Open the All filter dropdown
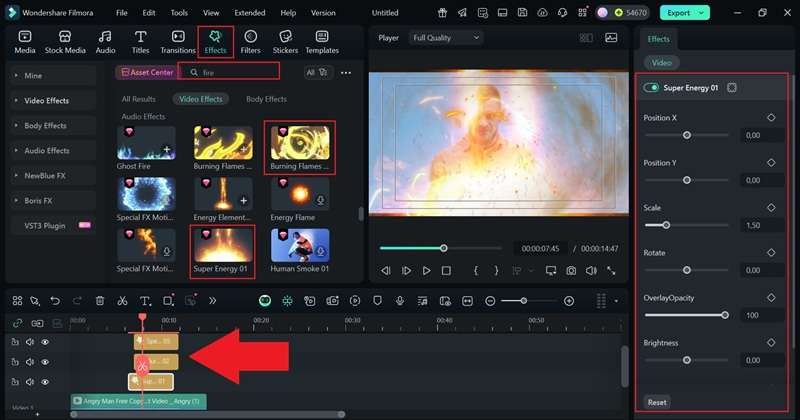 pyautogui.click(x=317, y=72)
